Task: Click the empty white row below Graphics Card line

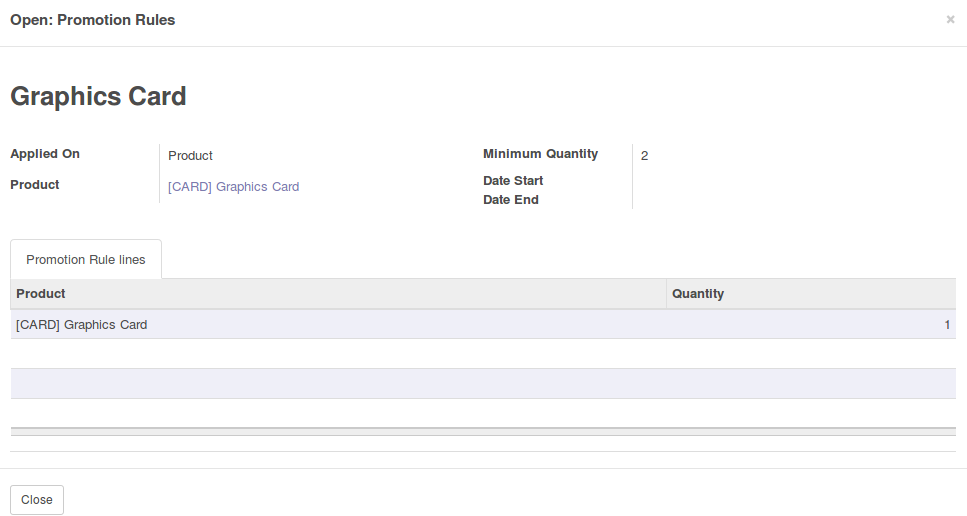Action: click(483, 354)
